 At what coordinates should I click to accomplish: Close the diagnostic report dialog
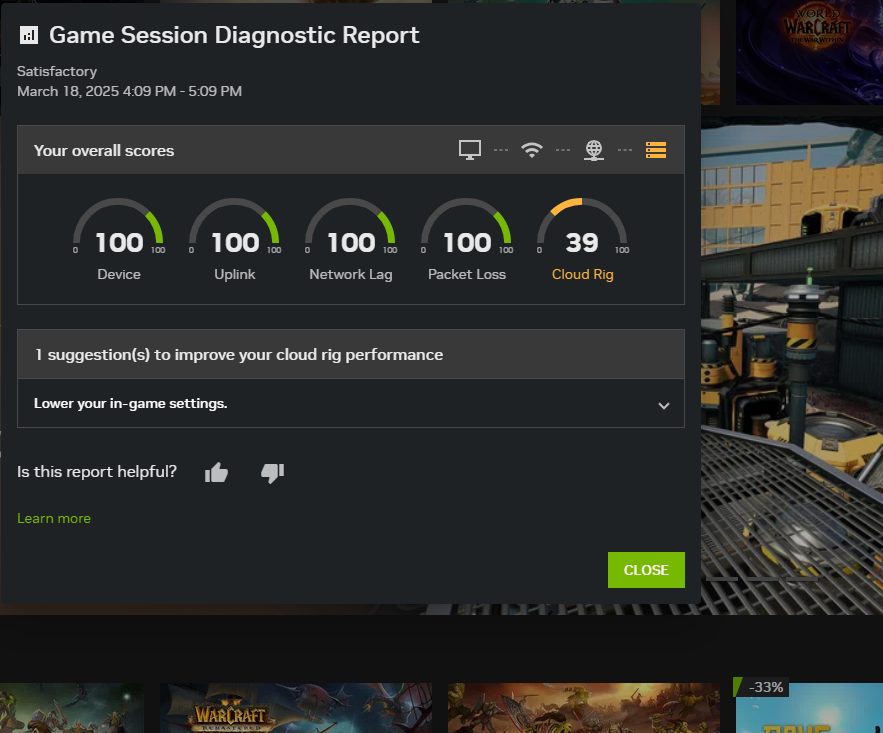click(646, 570)
